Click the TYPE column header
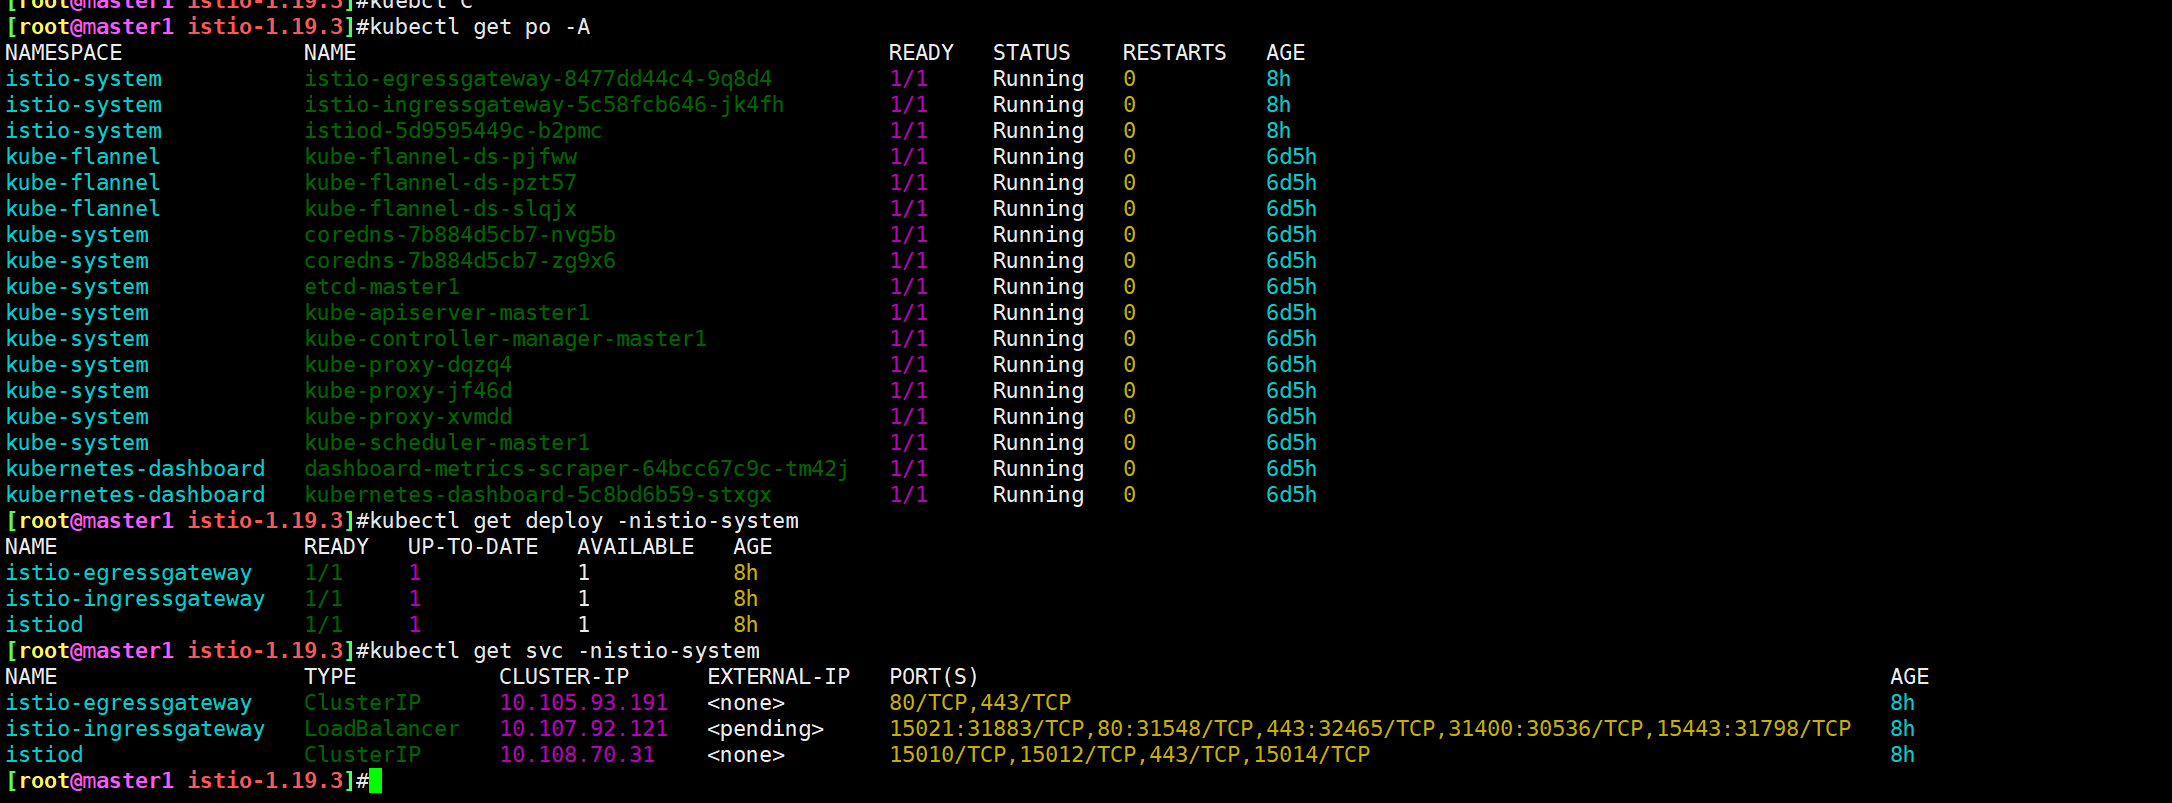Screen dimensions: 2172x803 pos(330,677)
